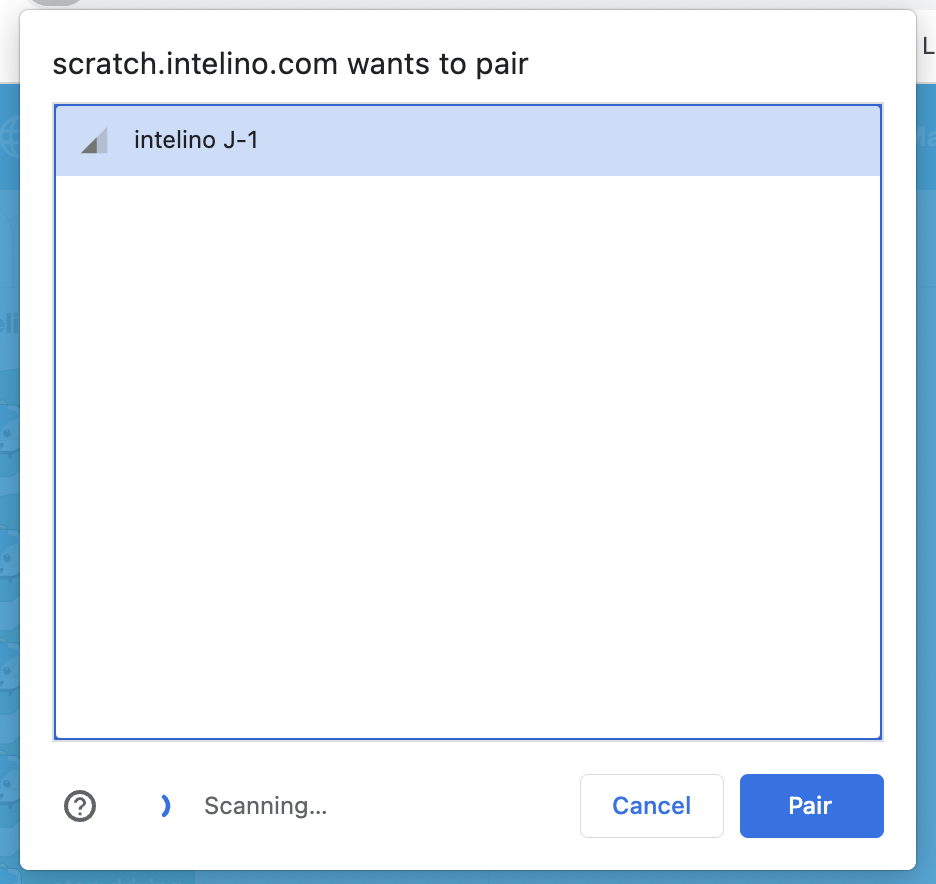Click the gray browser tab edge above the dialog

point(55,3)
